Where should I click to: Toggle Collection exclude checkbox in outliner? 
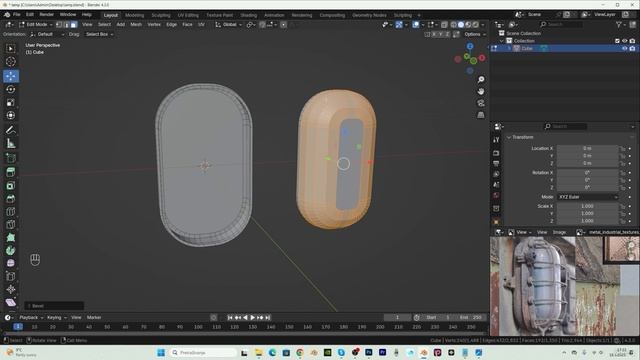617,41
